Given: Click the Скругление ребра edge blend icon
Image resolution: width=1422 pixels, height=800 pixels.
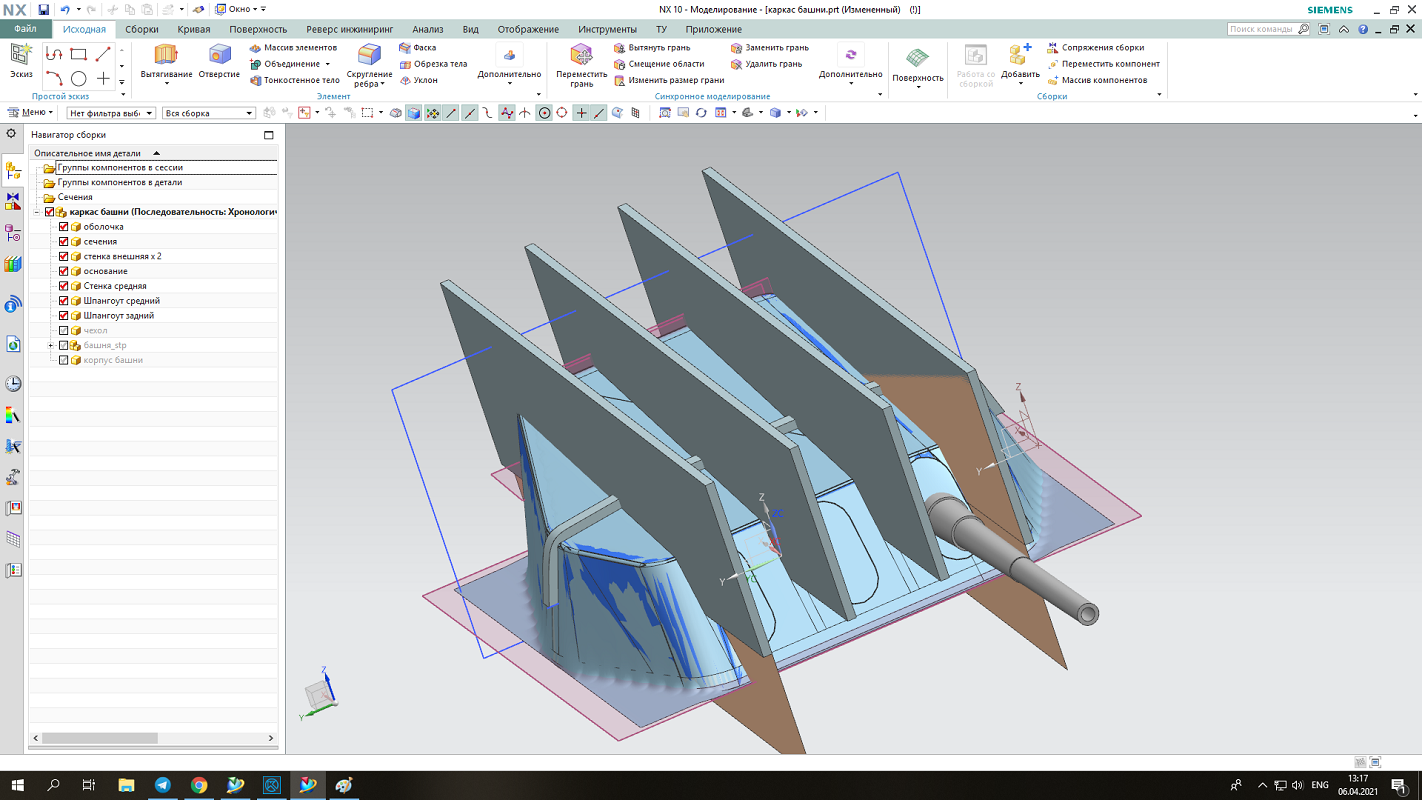Looking at the screenshot, I should 369,55.
